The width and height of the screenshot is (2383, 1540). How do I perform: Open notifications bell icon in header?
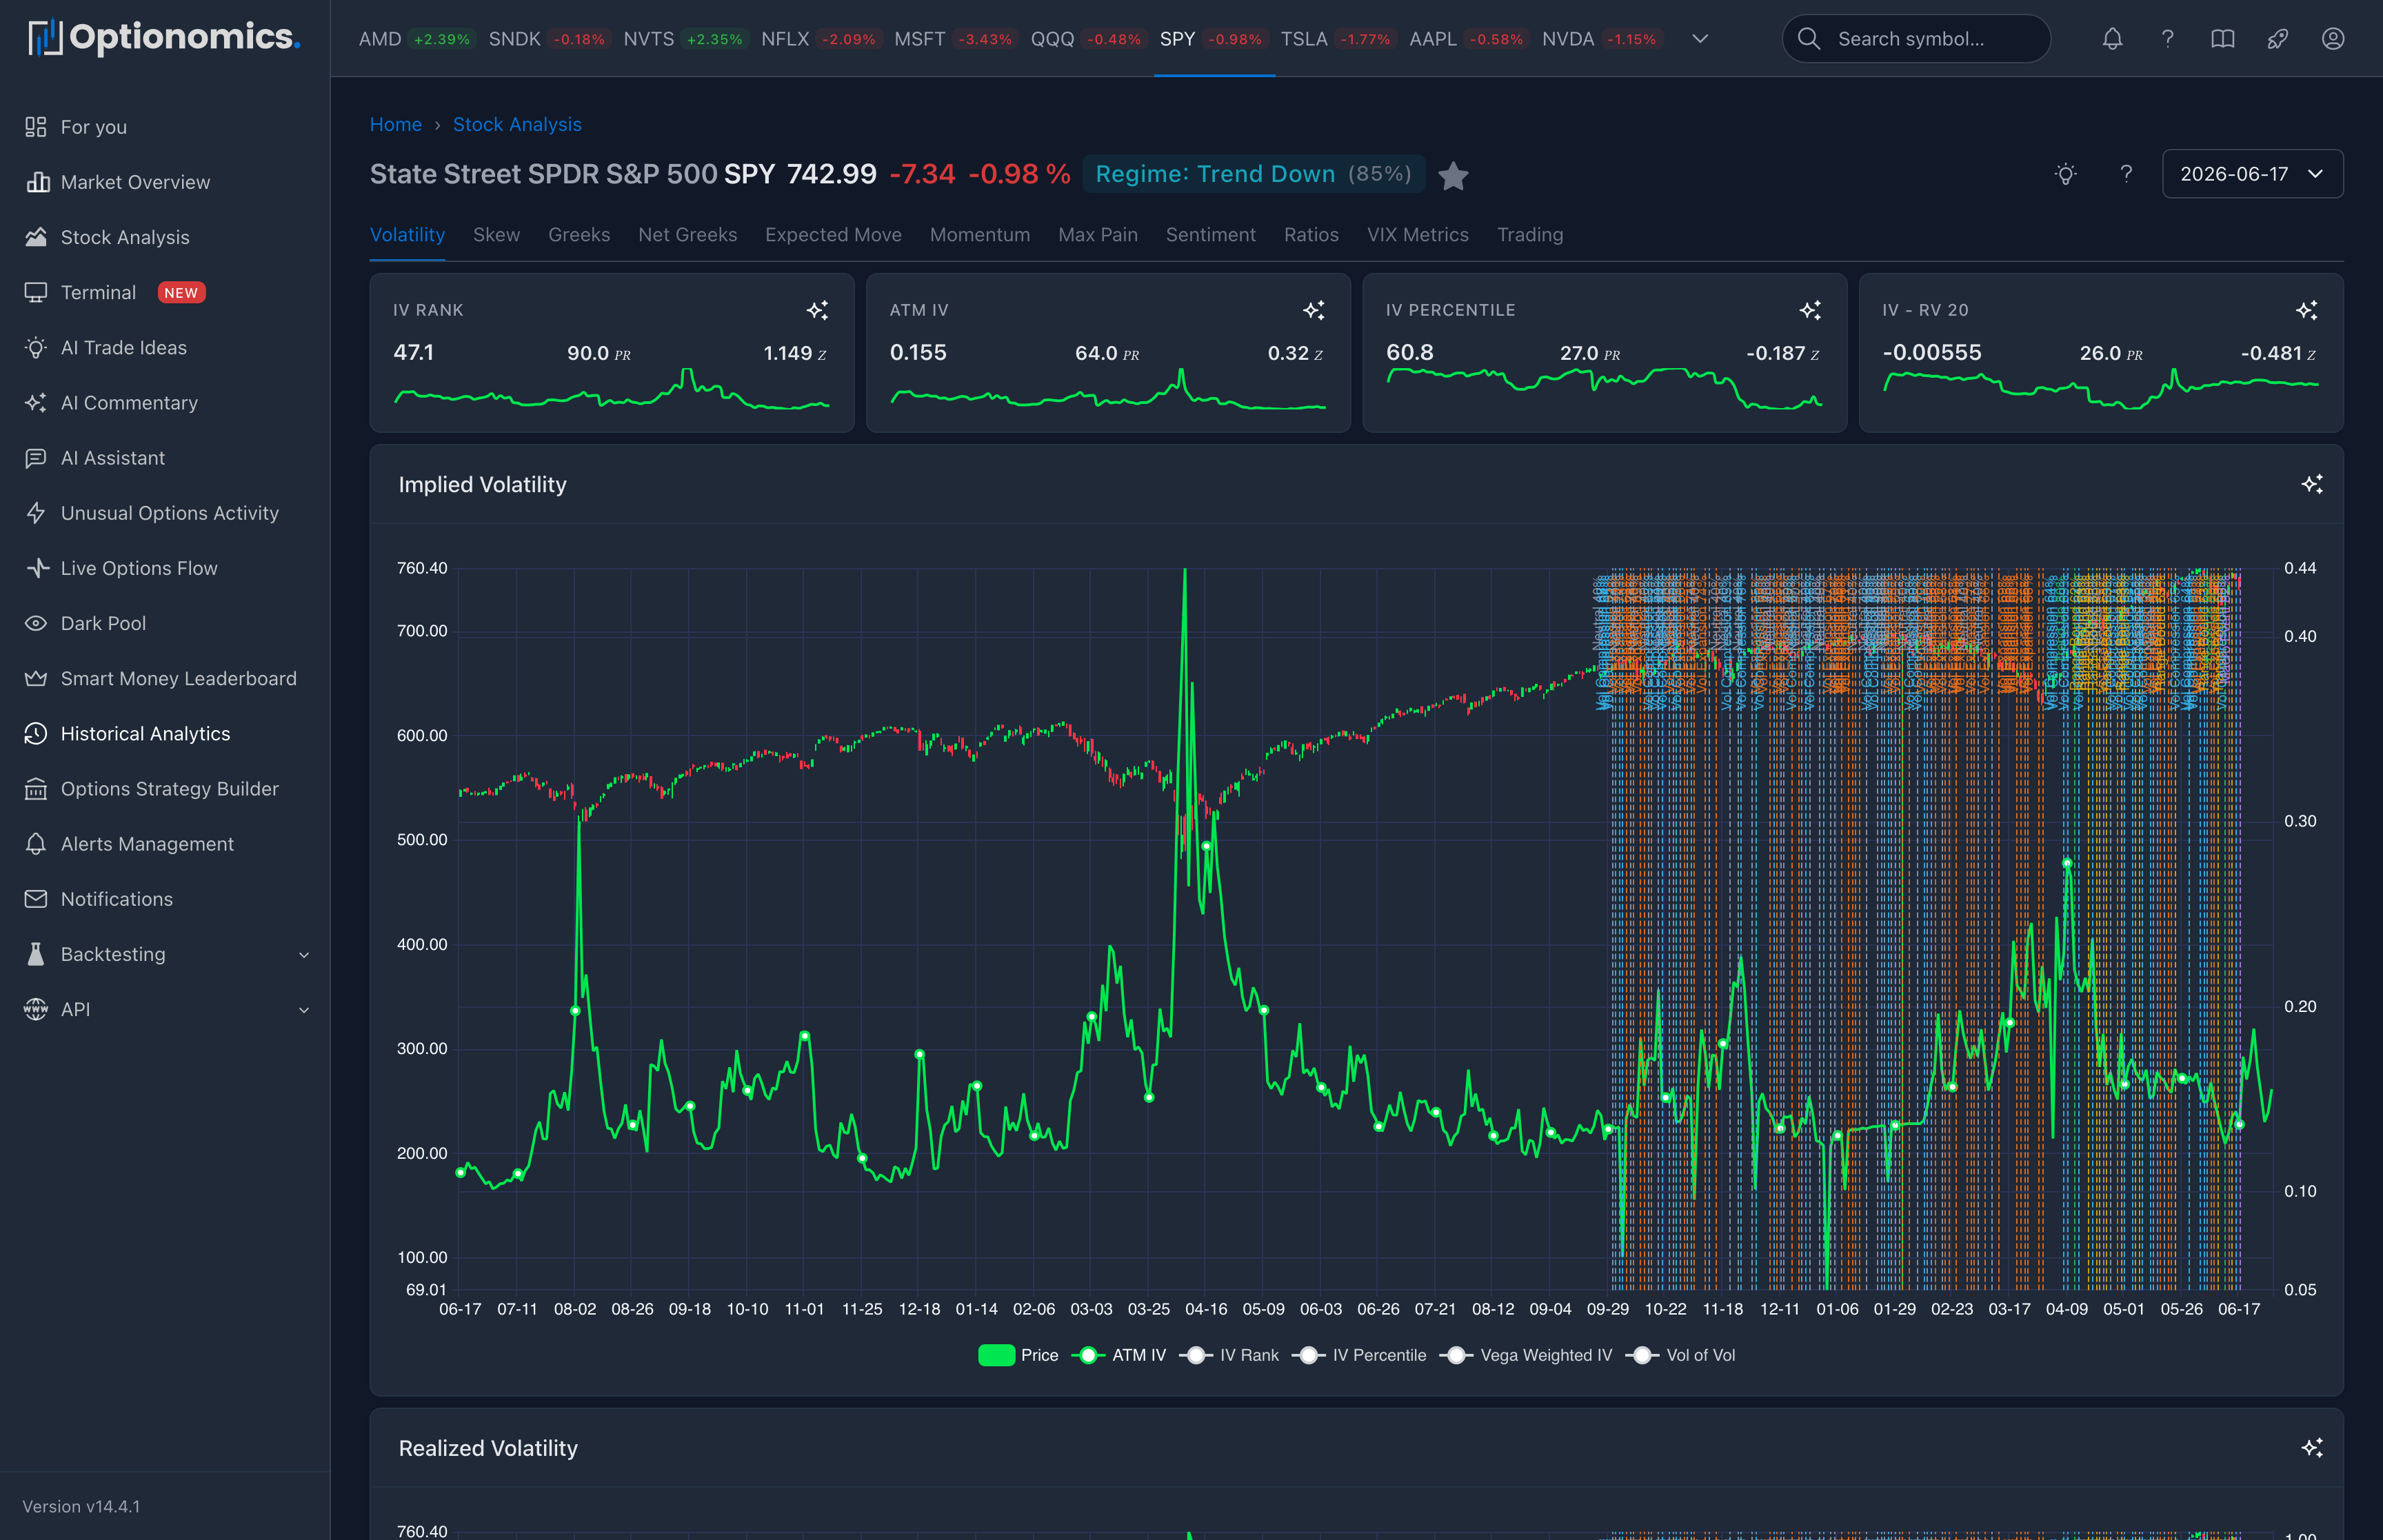[x=2112, y=39]
